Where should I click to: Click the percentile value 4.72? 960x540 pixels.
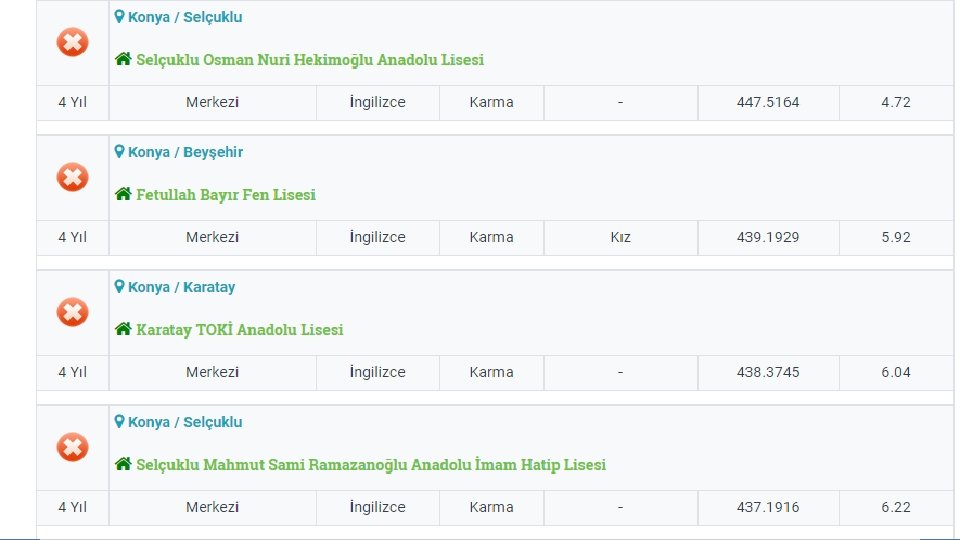click(x=896, y=102)
